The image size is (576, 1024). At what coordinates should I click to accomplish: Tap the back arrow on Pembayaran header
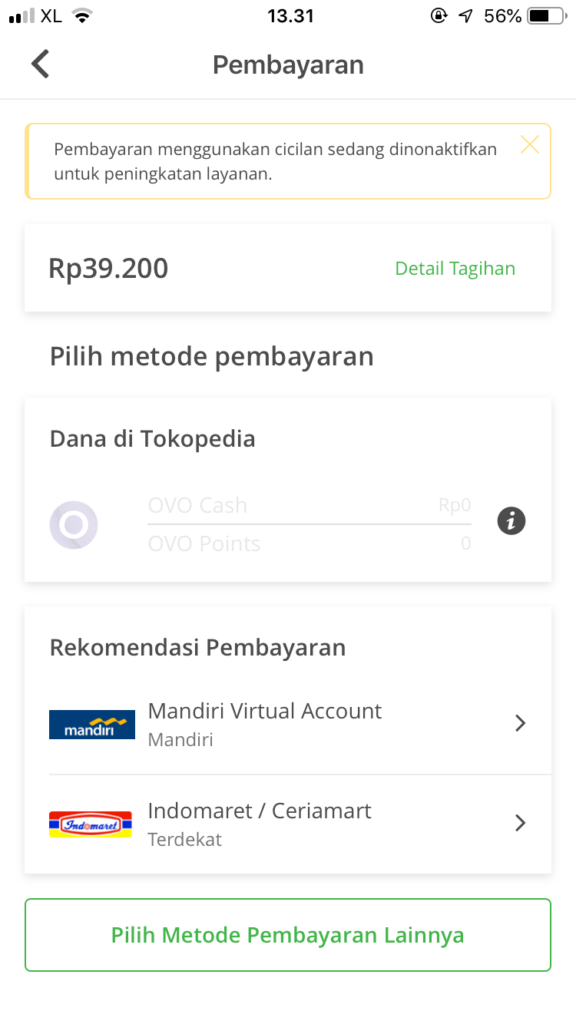(x=40, y=63)
